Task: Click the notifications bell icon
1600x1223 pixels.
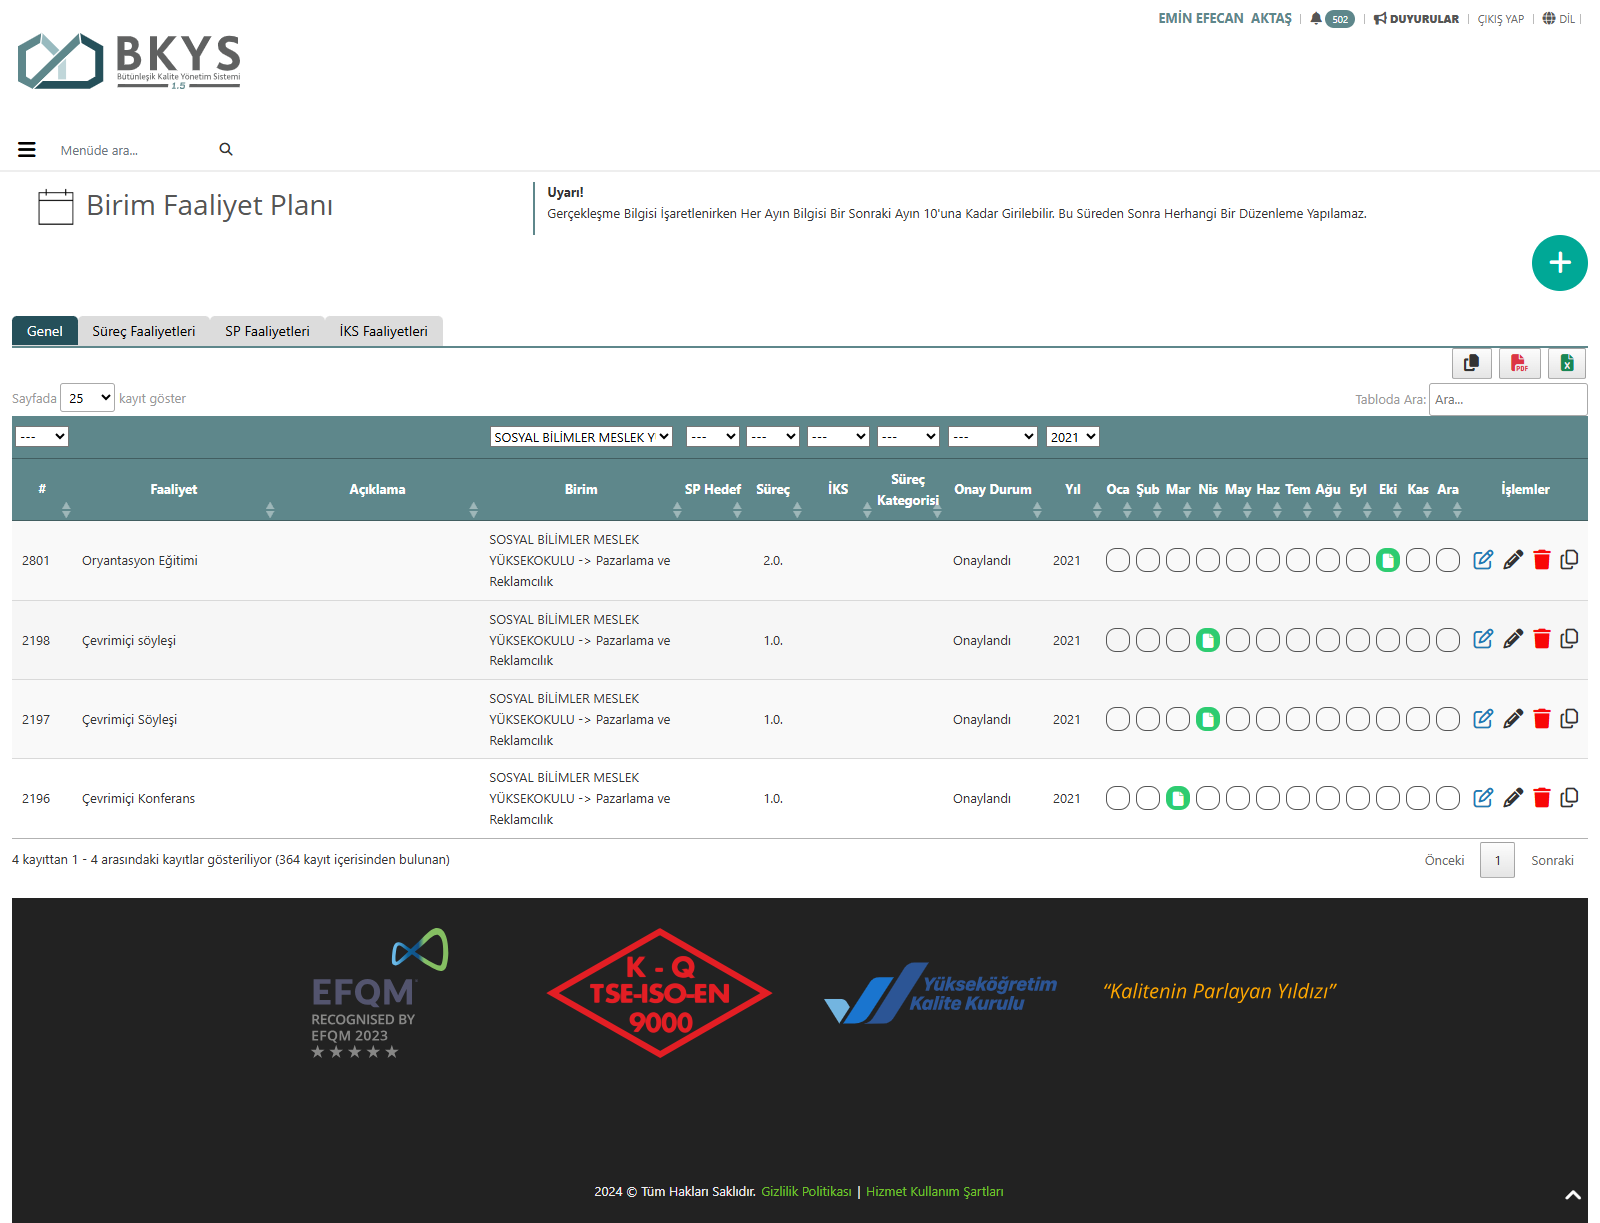Action: [x=1316, y=19]
